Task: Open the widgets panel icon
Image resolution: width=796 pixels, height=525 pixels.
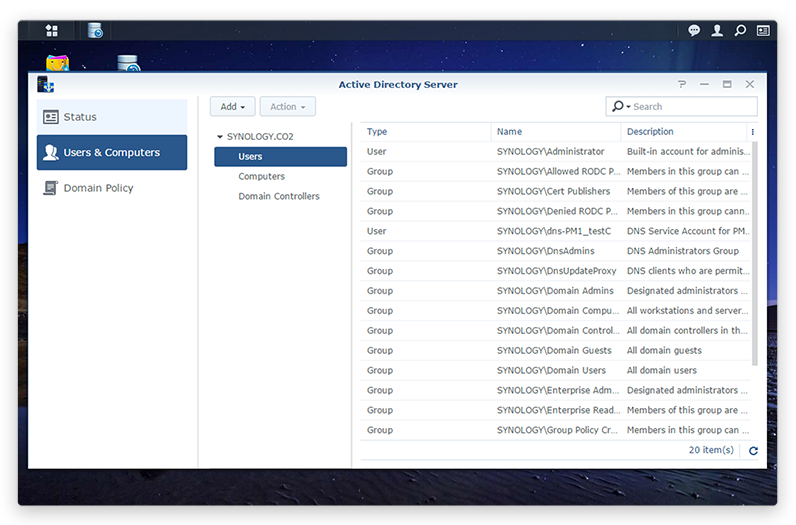Action: (763, 30)
